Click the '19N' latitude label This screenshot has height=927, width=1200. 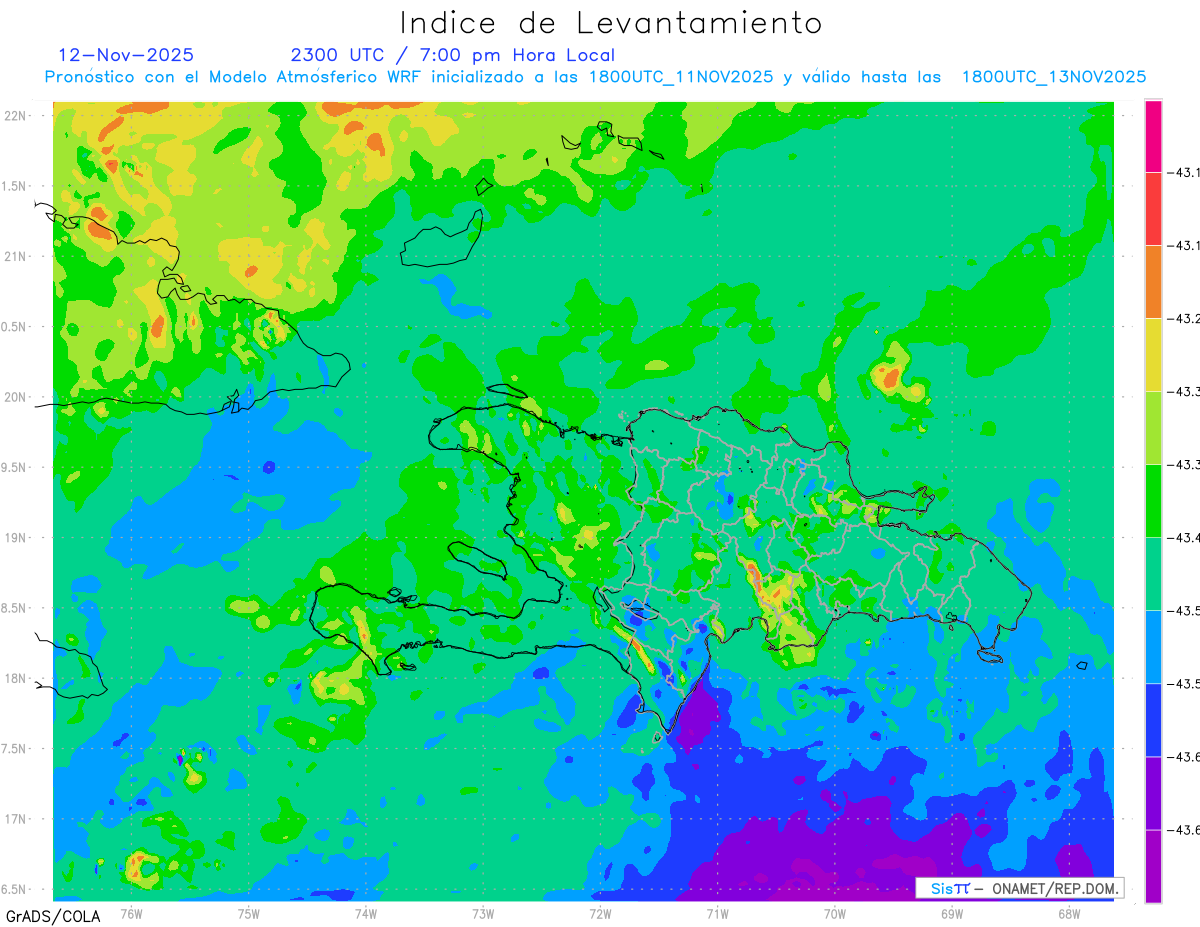coord(15,538)
